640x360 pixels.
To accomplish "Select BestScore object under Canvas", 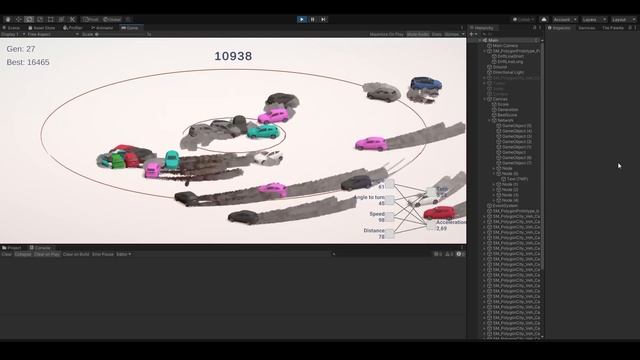I will [x=507, y=115].
